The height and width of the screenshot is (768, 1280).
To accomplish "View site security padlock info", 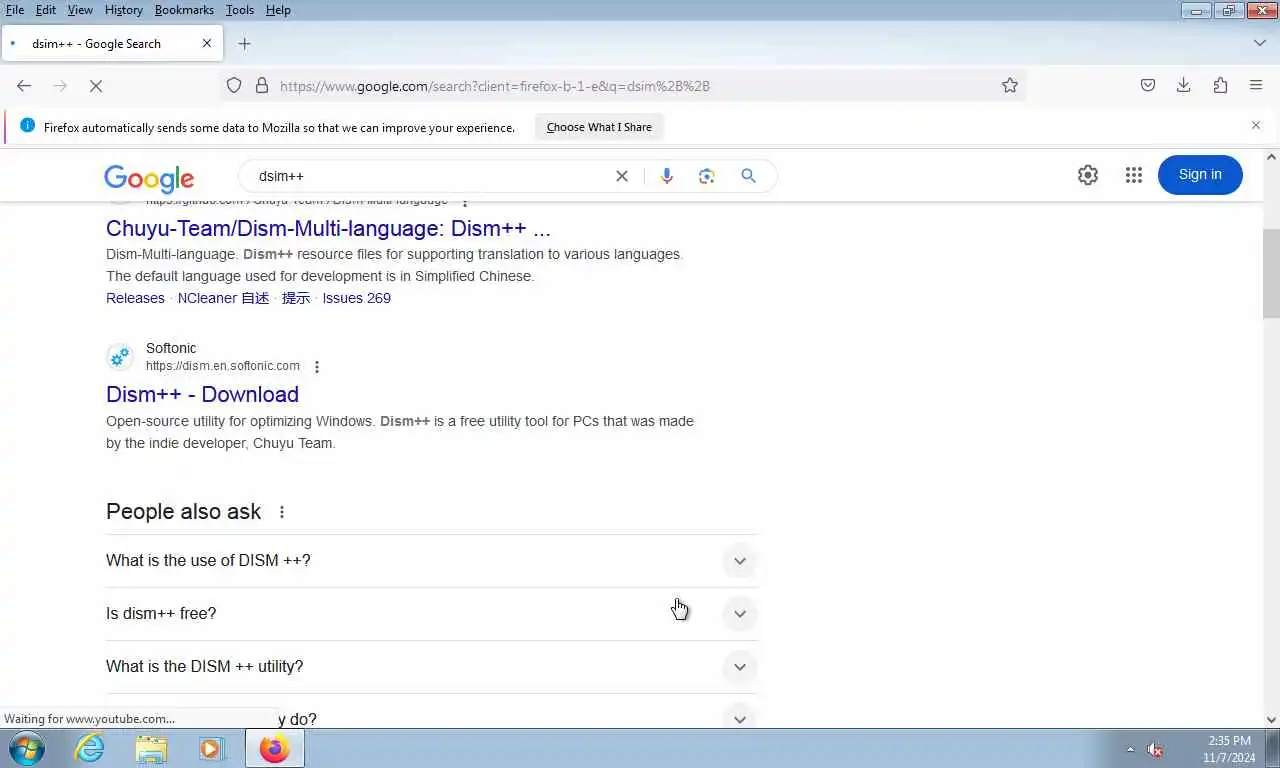I will (262, 86).
